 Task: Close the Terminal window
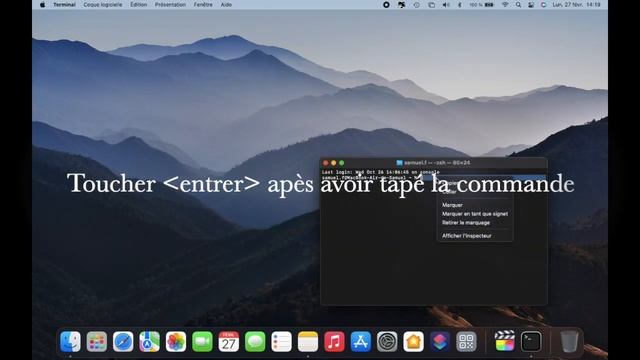click(x=325, y=163)
